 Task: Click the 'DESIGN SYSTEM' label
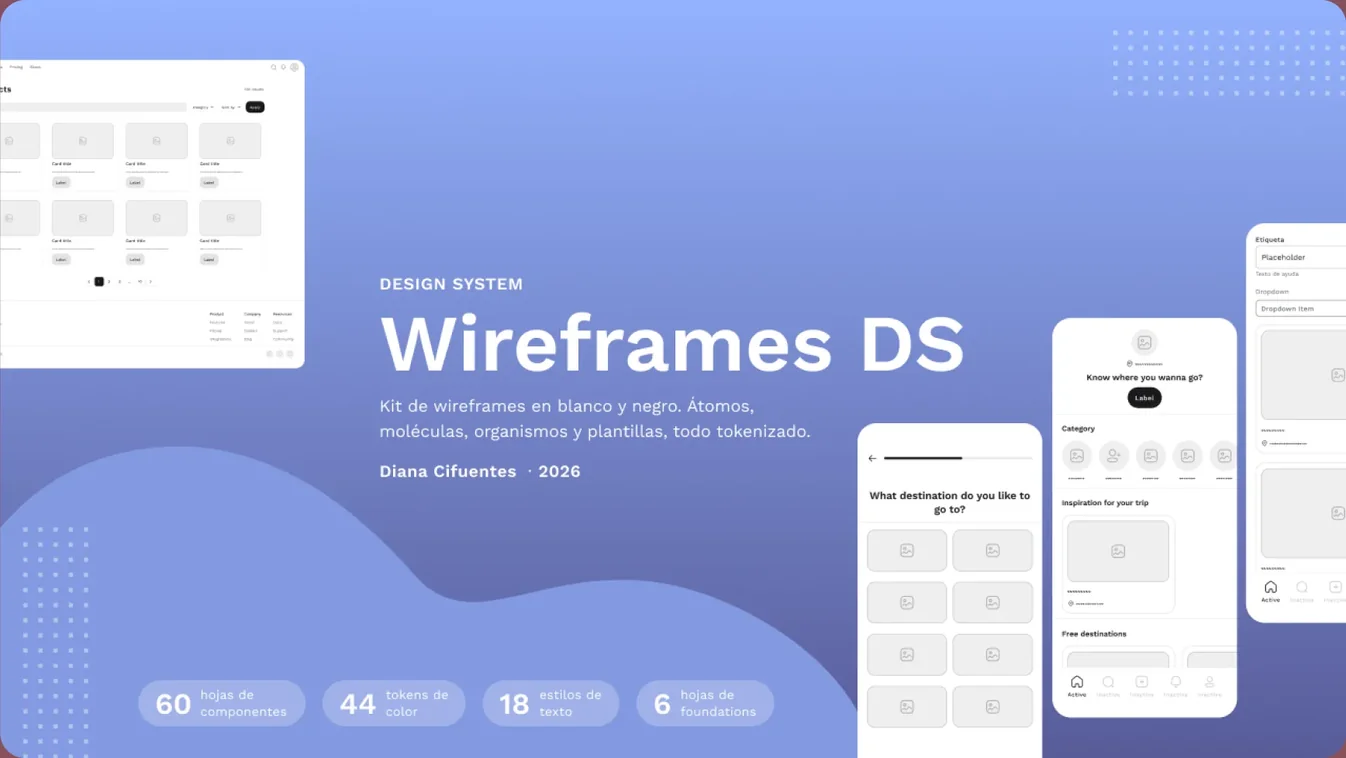coord(451,284)
